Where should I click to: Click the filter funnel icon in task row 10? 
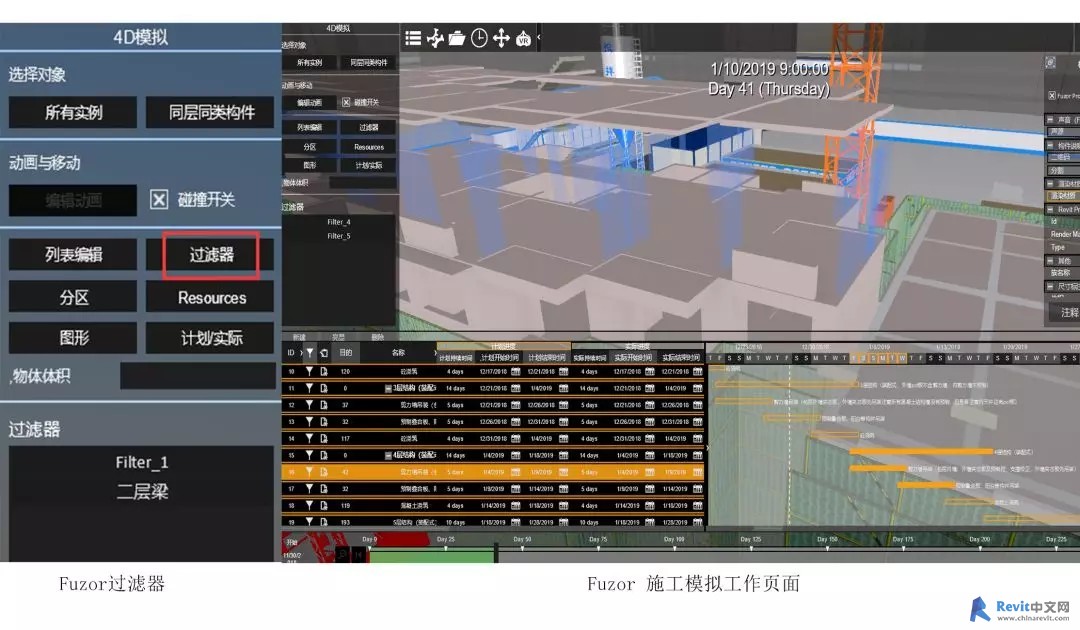tap(309, 371)
